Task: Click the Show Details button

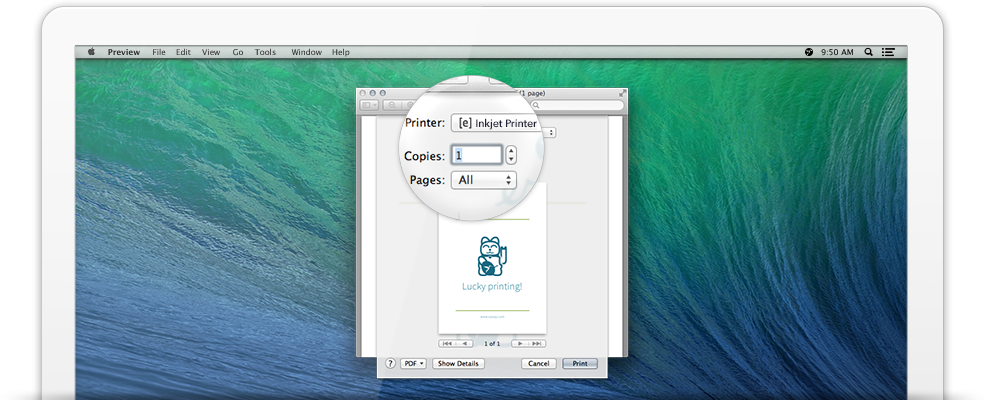Action: (458, 364)
